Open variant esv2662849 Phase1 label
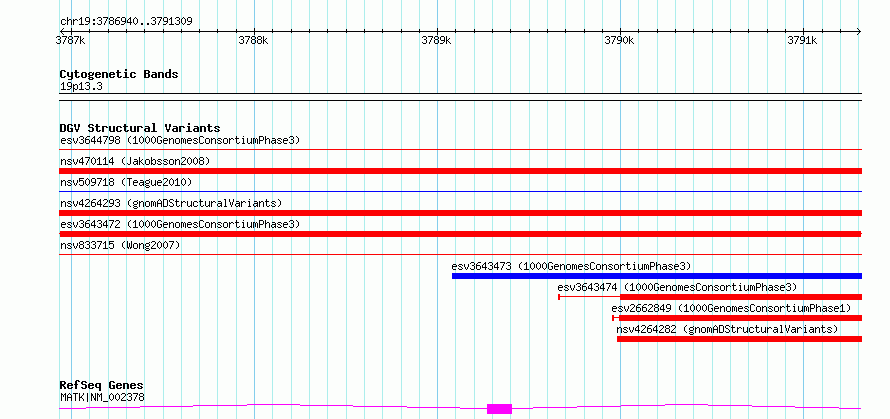 (x=732, y=308)
